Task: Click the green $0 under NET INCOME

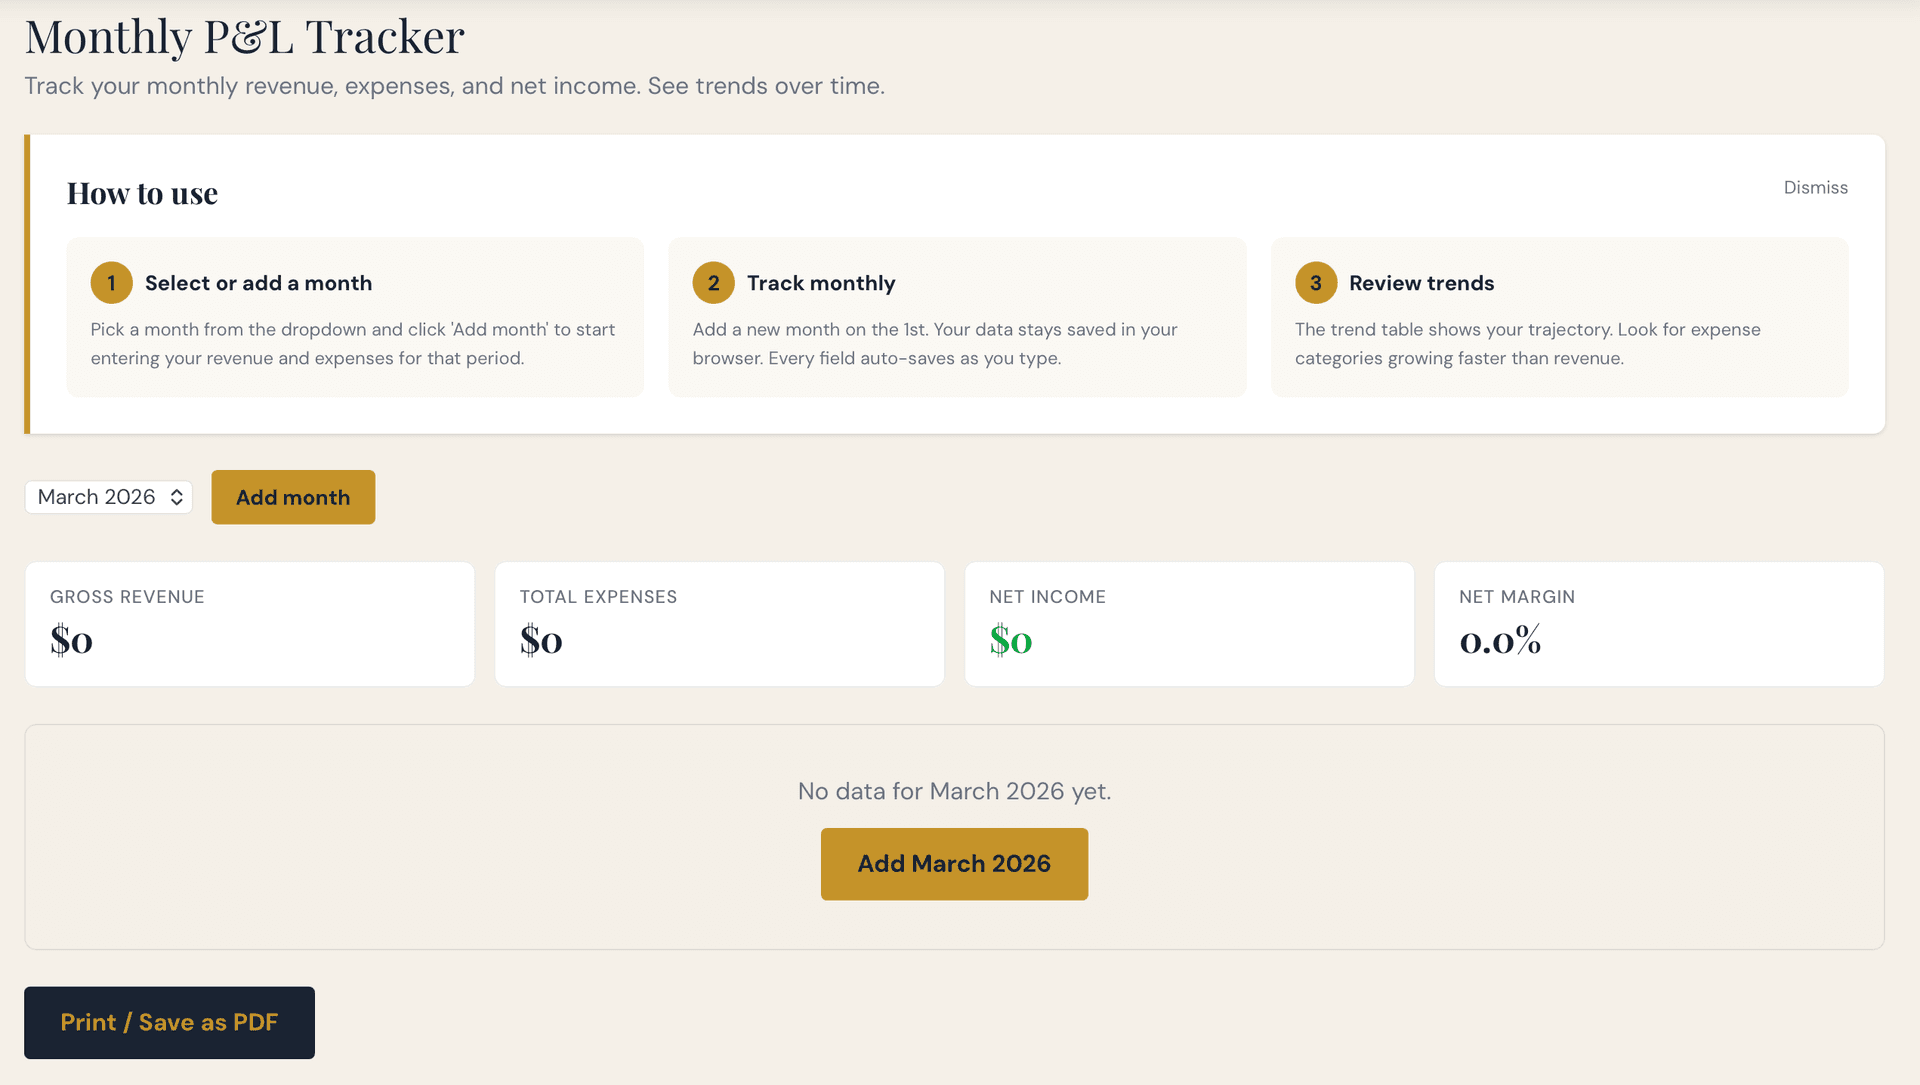Action: click(x=1010, y=640)
